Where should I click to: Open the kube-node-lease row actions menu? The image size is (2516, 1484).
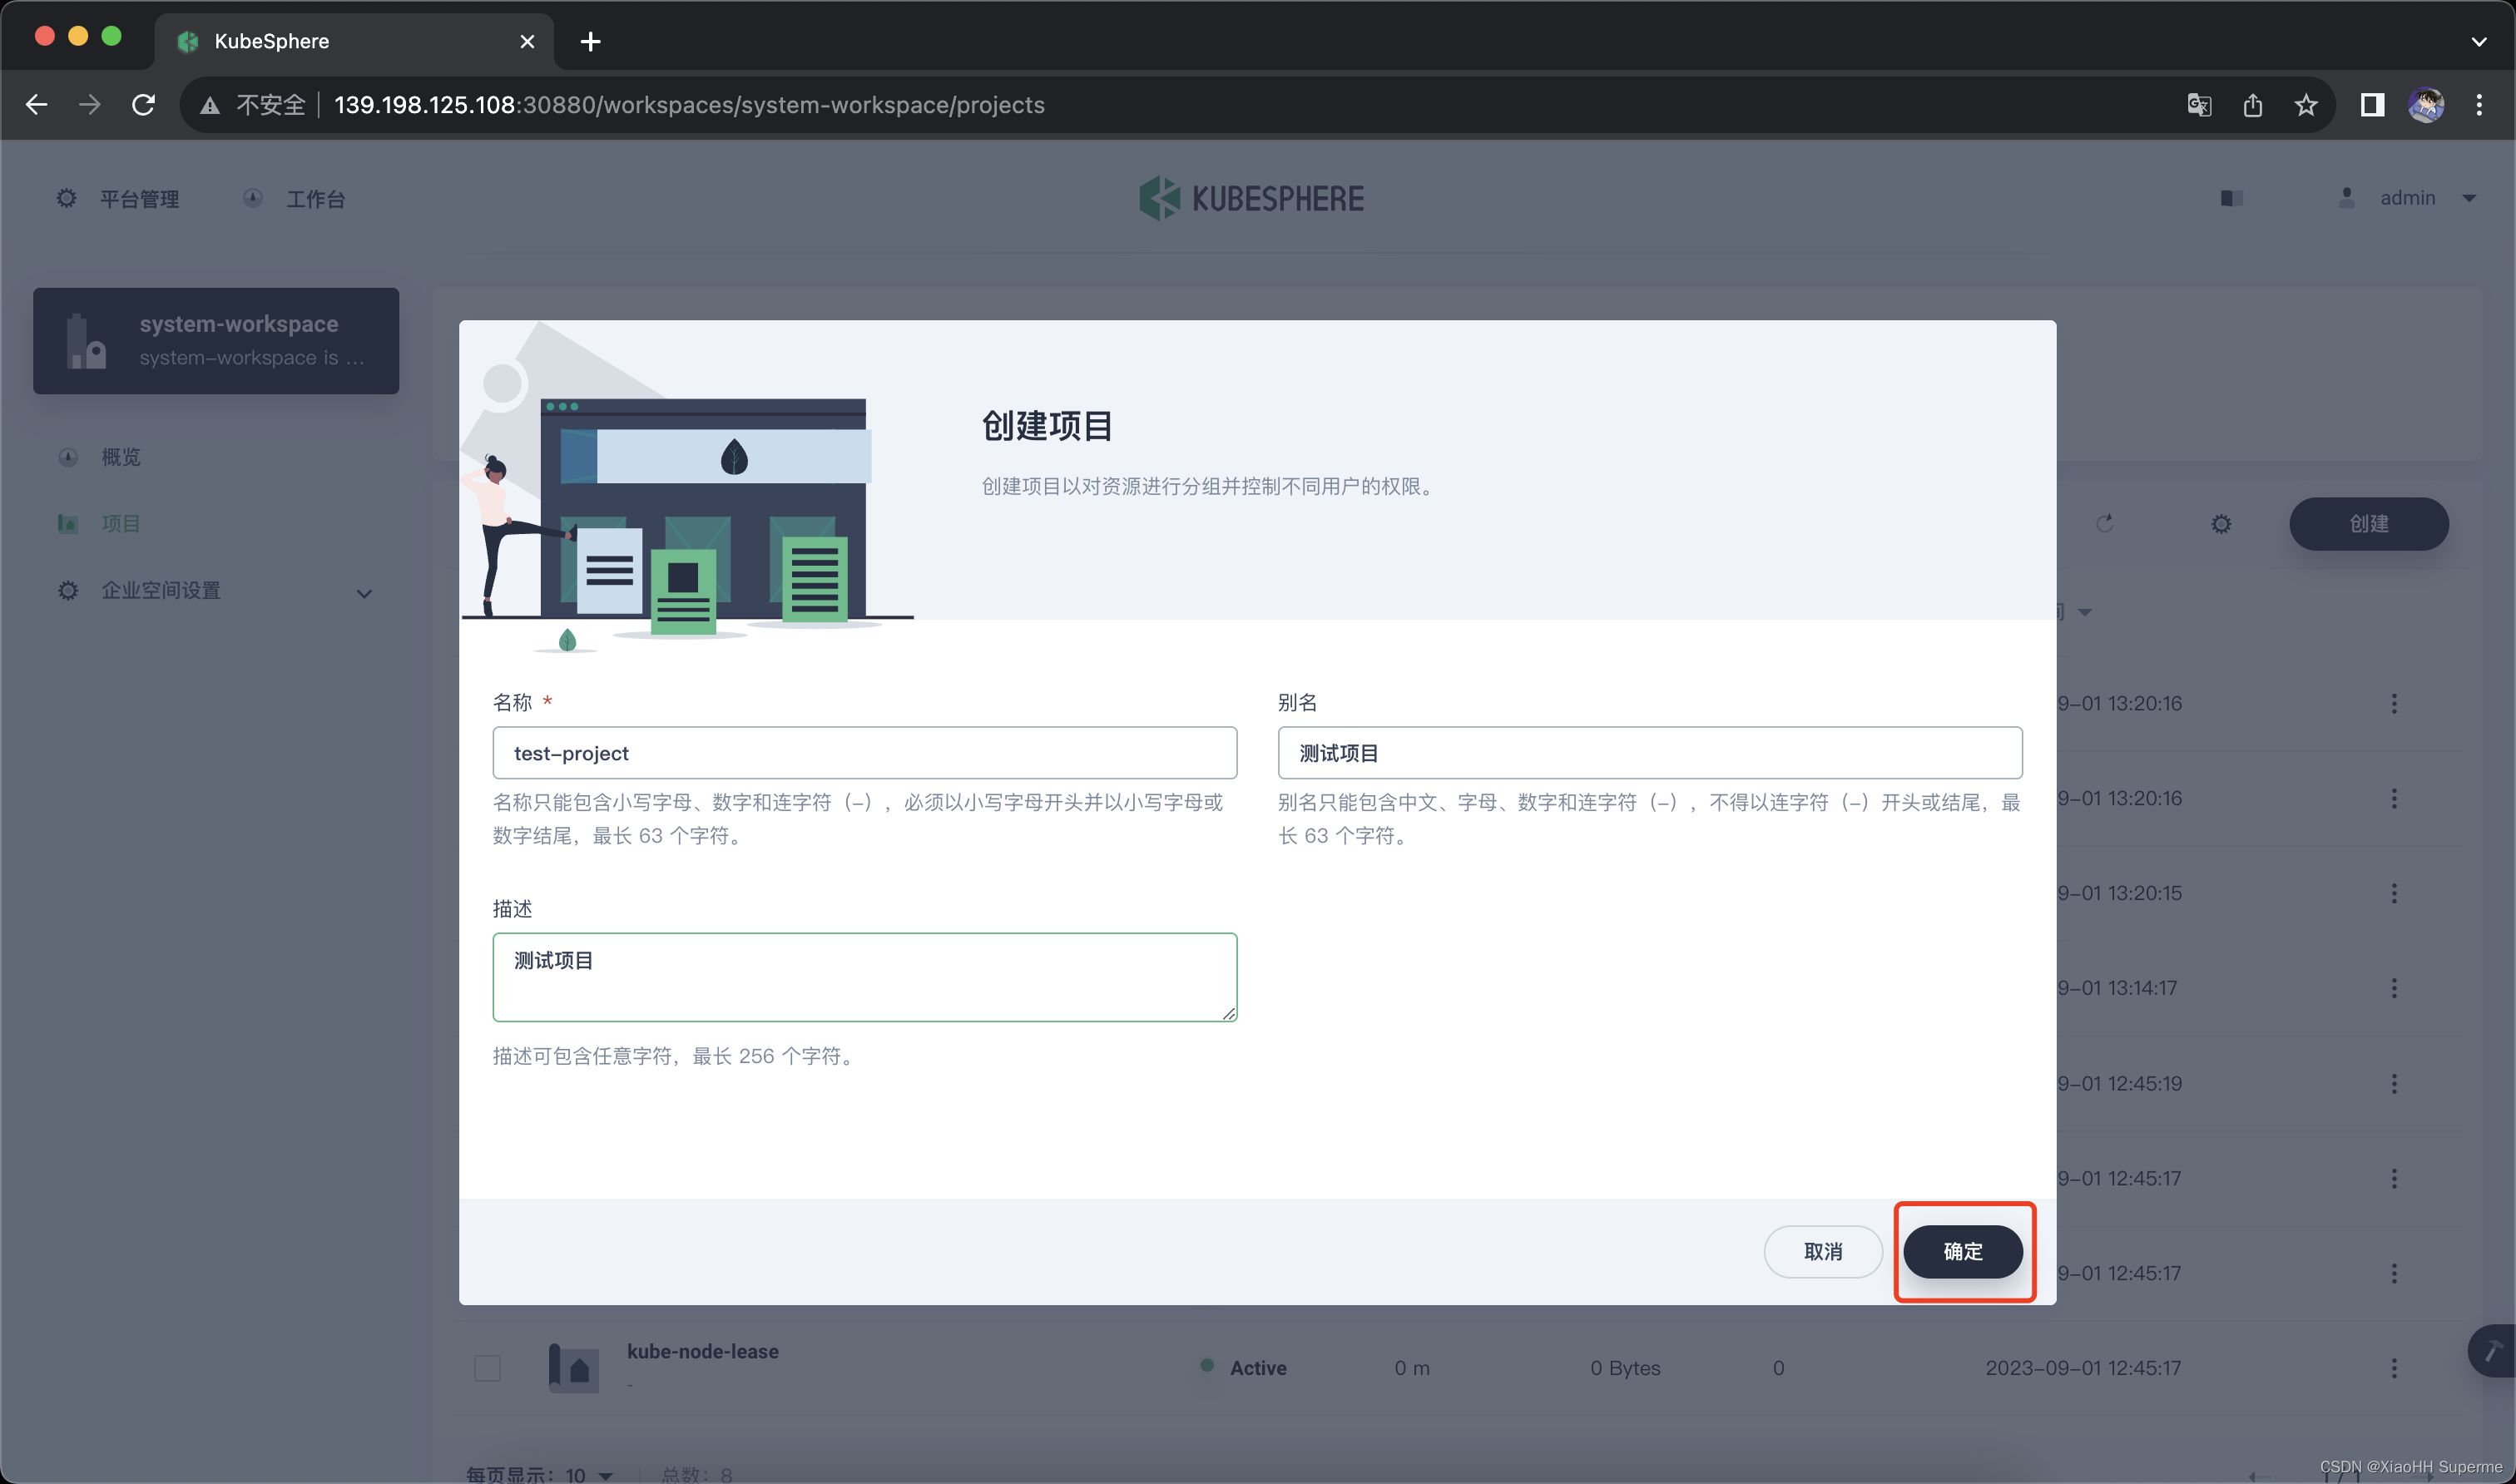click(x=2394, y=1368)
